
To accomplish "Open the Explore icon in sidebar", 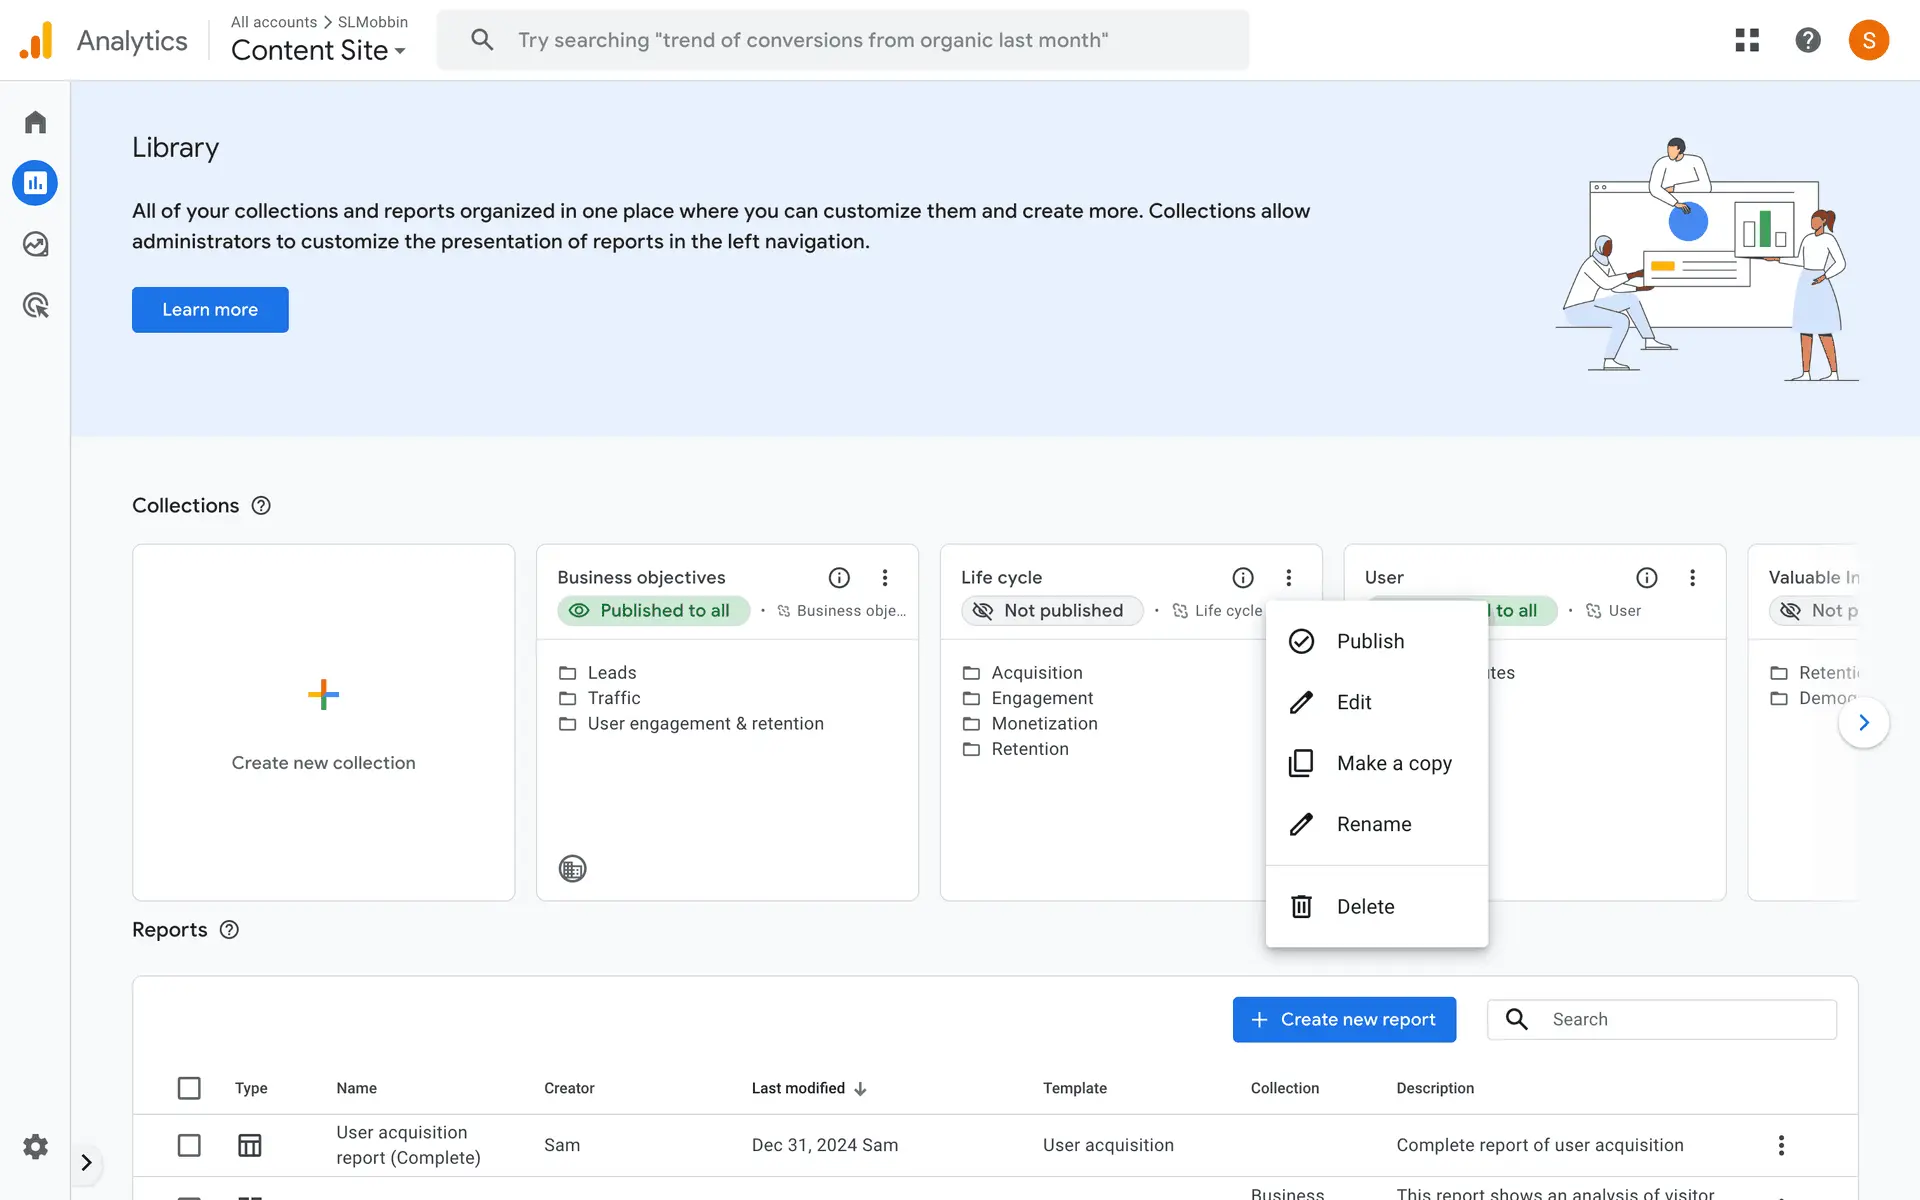I will tap(35, 244).
